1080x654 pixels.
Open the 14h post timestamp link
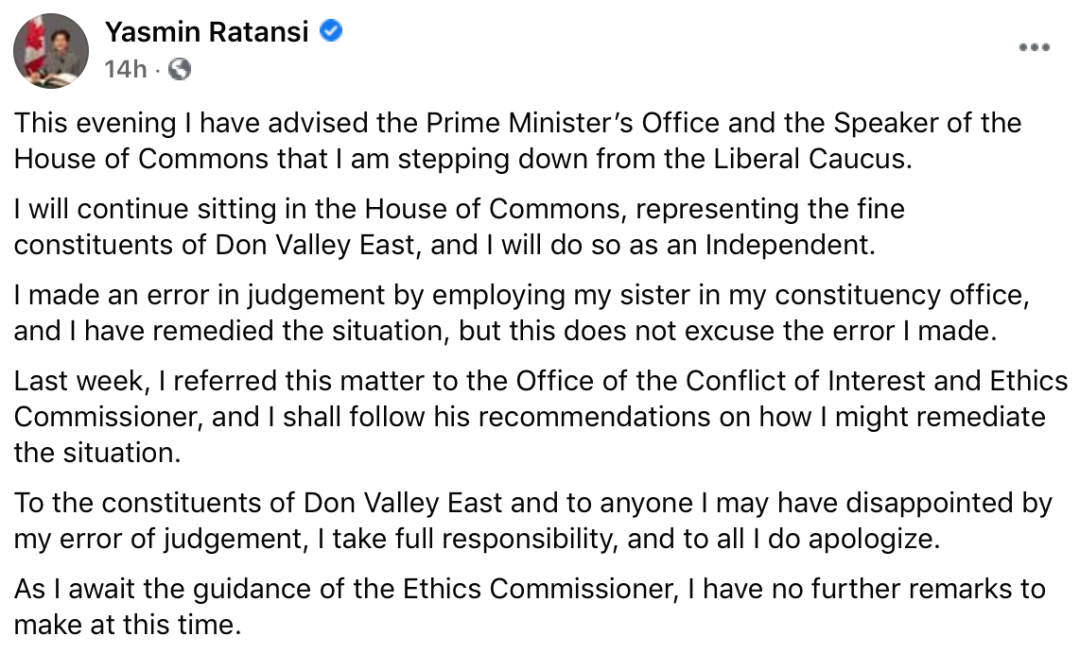pyautogui.click(x=125, y=70)
